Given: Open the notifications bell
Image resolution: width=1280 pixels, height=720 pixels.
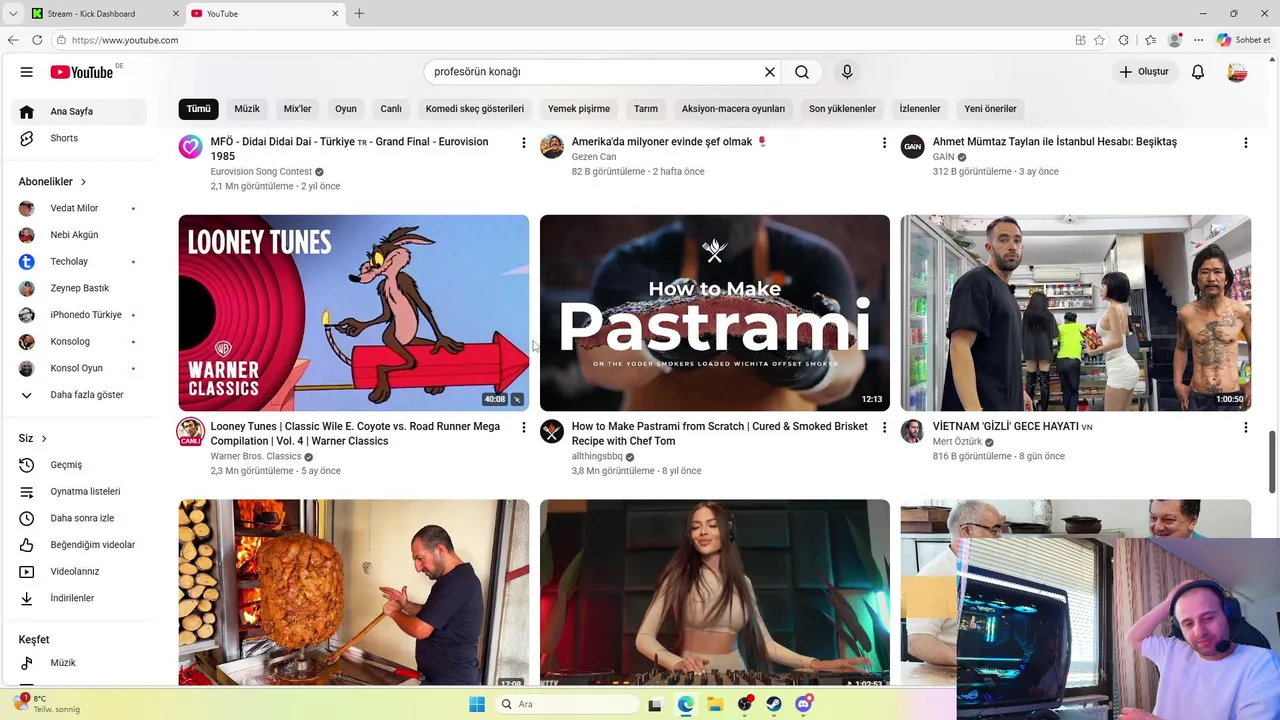Looking at the screenshot, I should [1198, 72].
